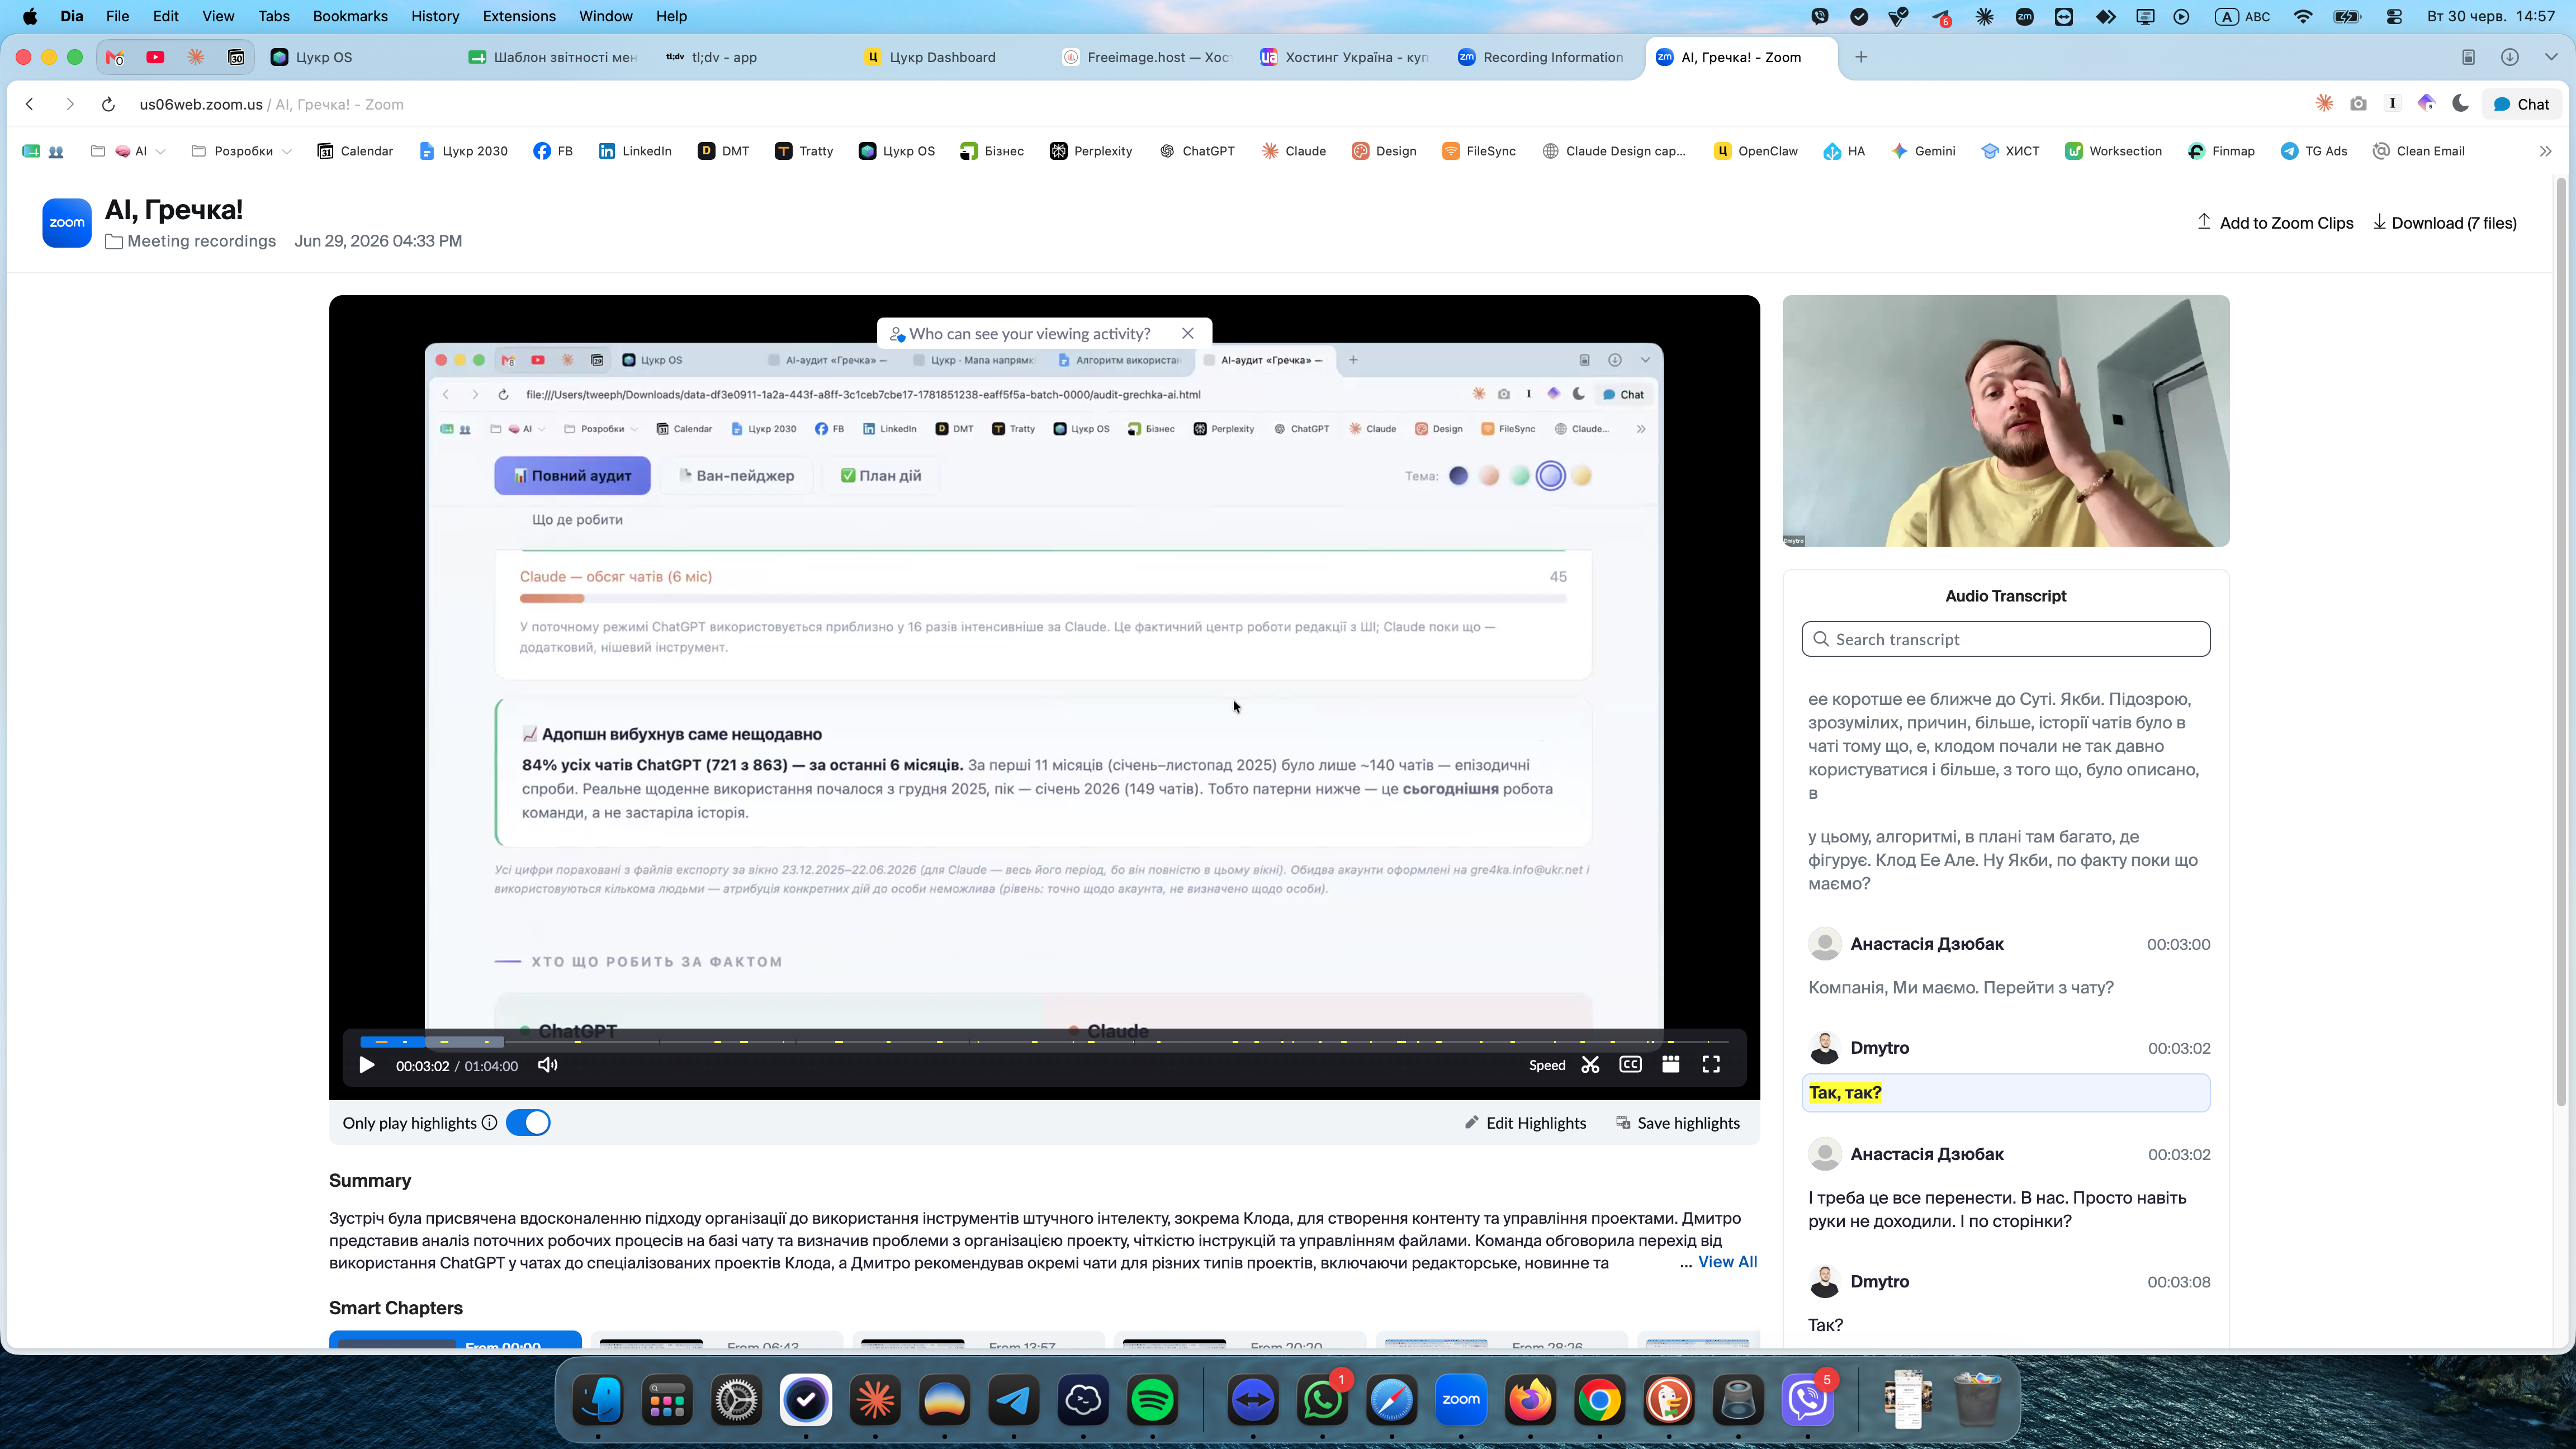Viewport: 2576px width, 1449px height.
Task: Click Add to Zoom Clips
Action: click(x=2275, y=223)
